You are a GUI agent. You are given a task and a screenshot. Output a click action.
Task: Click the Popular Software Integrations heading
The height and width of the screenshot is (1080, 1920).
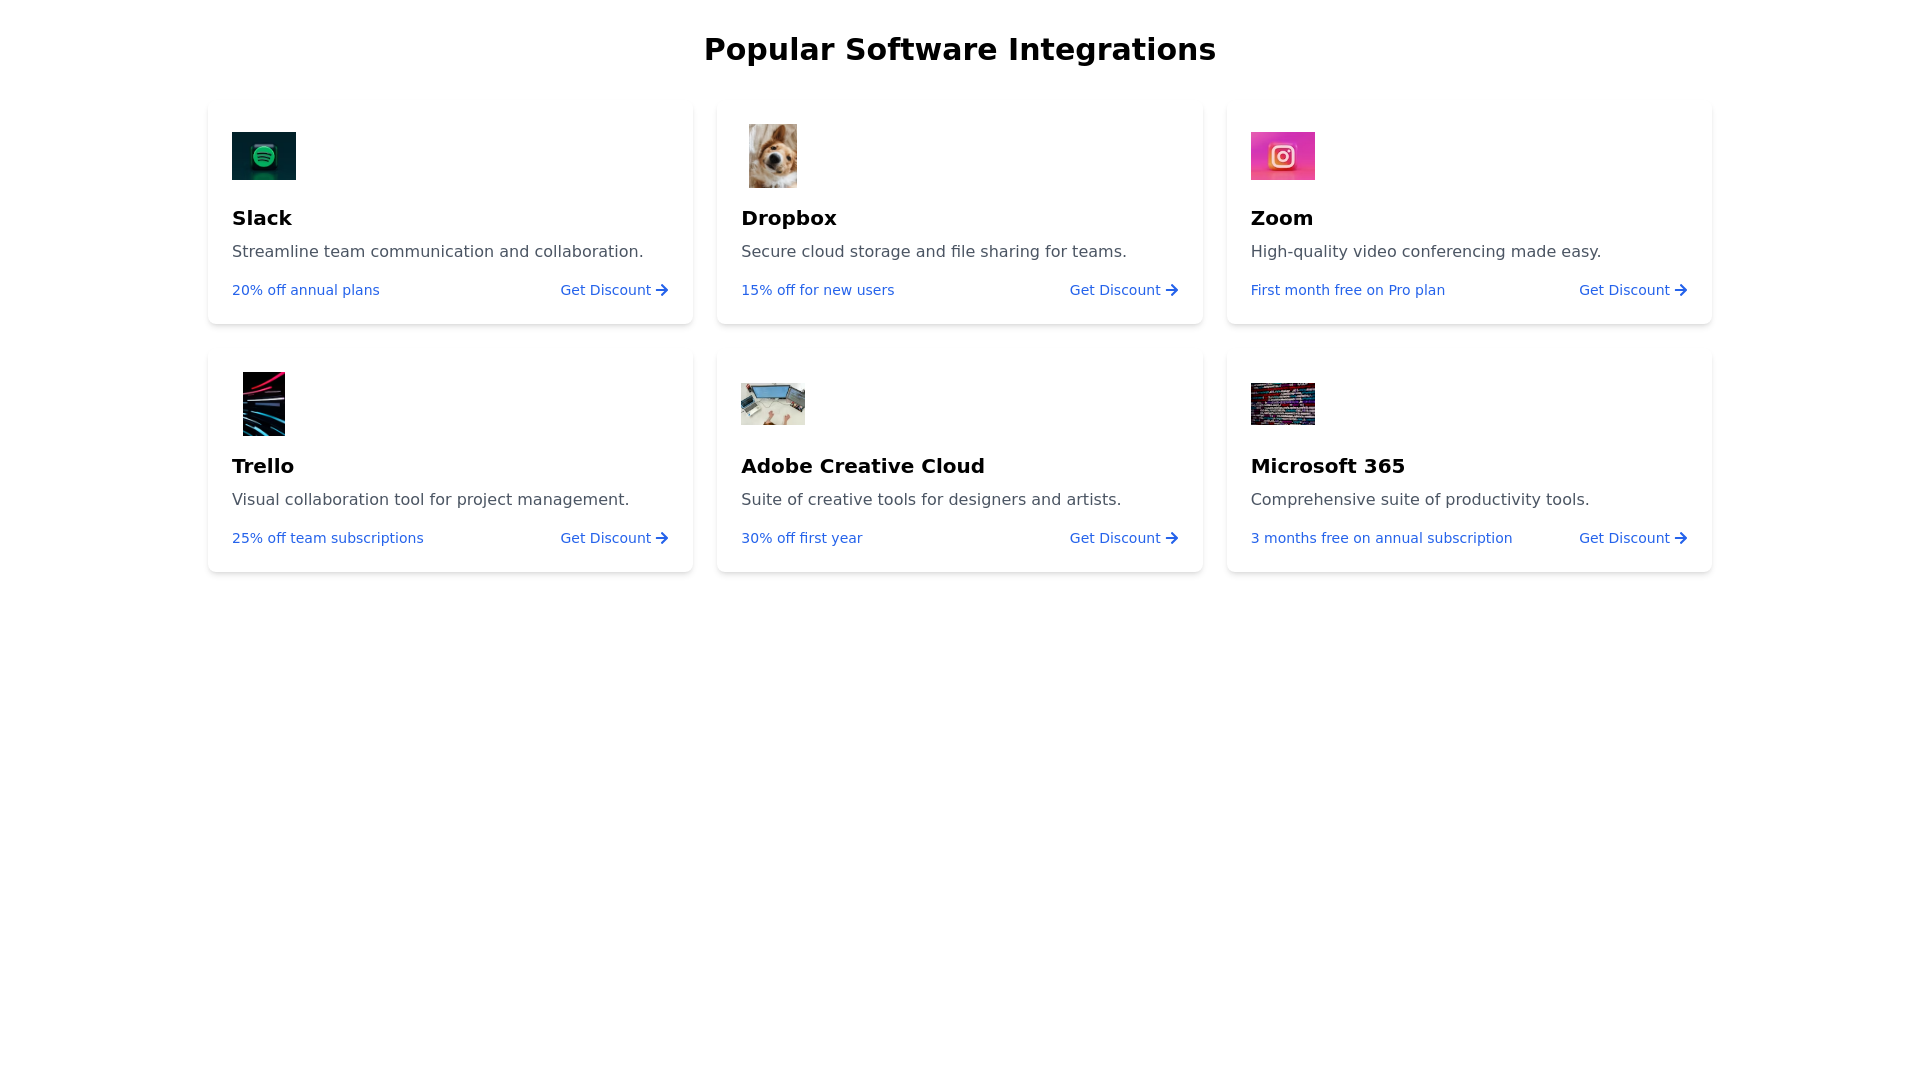[959, 50]
